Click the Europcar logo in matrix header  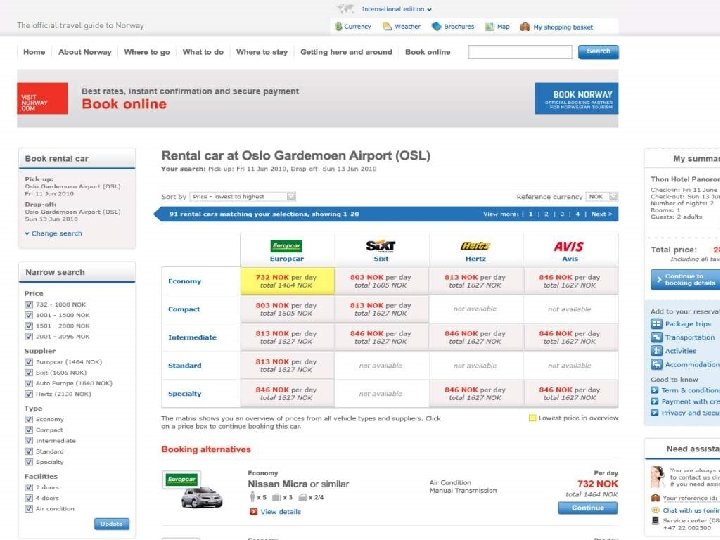click(286, 246)
